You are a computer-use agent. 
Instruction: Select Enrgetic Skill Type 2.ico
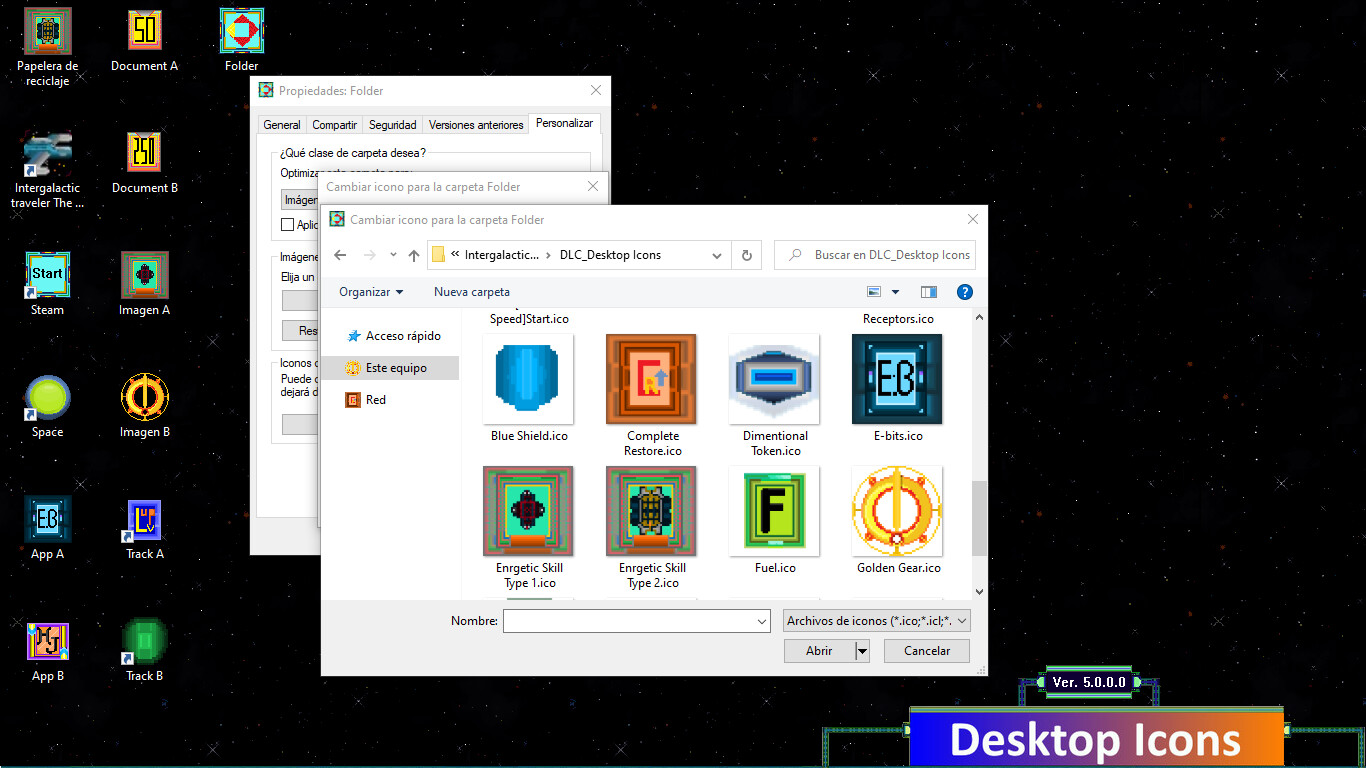tap(651, 511)
